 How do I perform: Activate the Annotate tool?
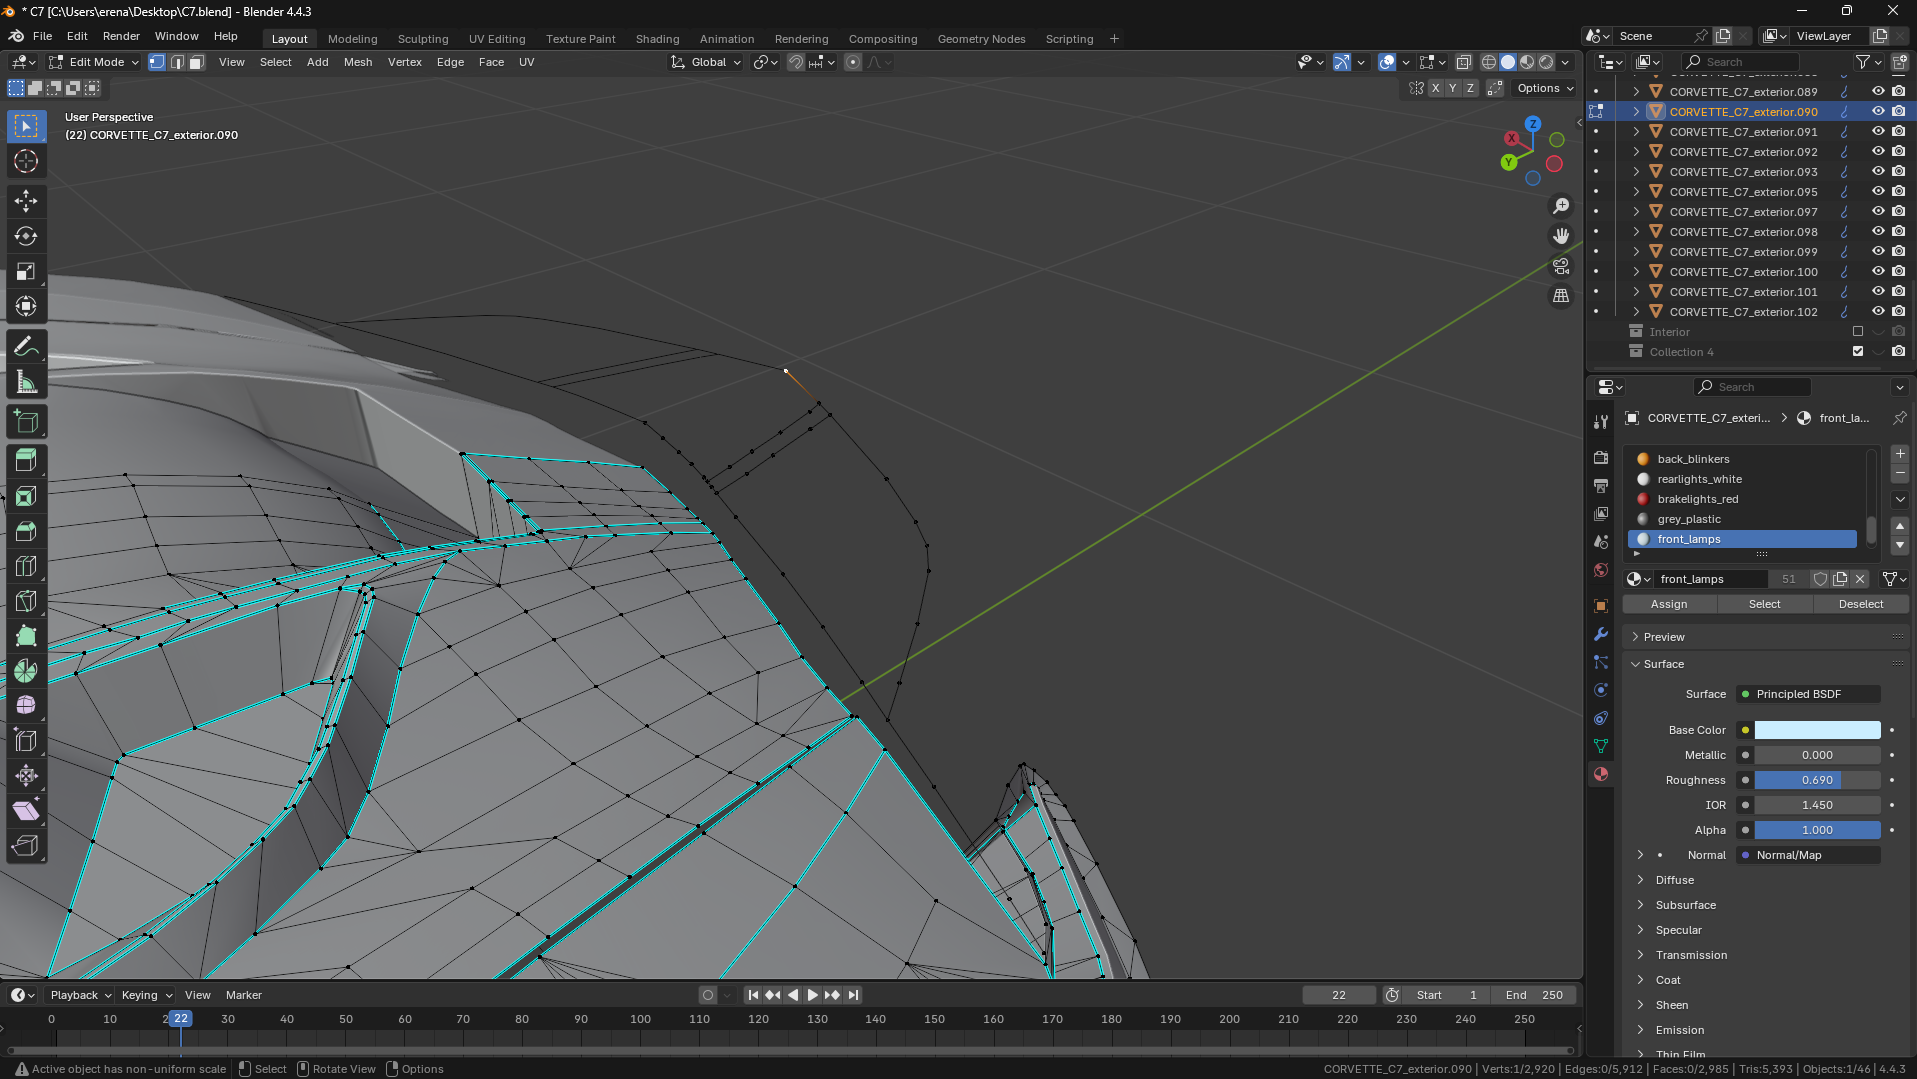tap(26, 347)
